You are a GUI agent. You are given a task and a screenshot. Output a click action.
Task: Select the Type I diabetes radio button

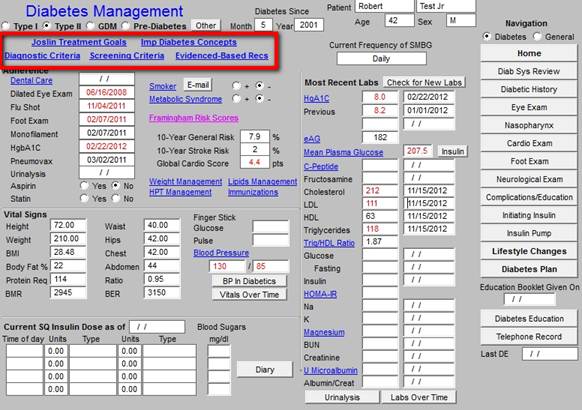tap(6, 26)
